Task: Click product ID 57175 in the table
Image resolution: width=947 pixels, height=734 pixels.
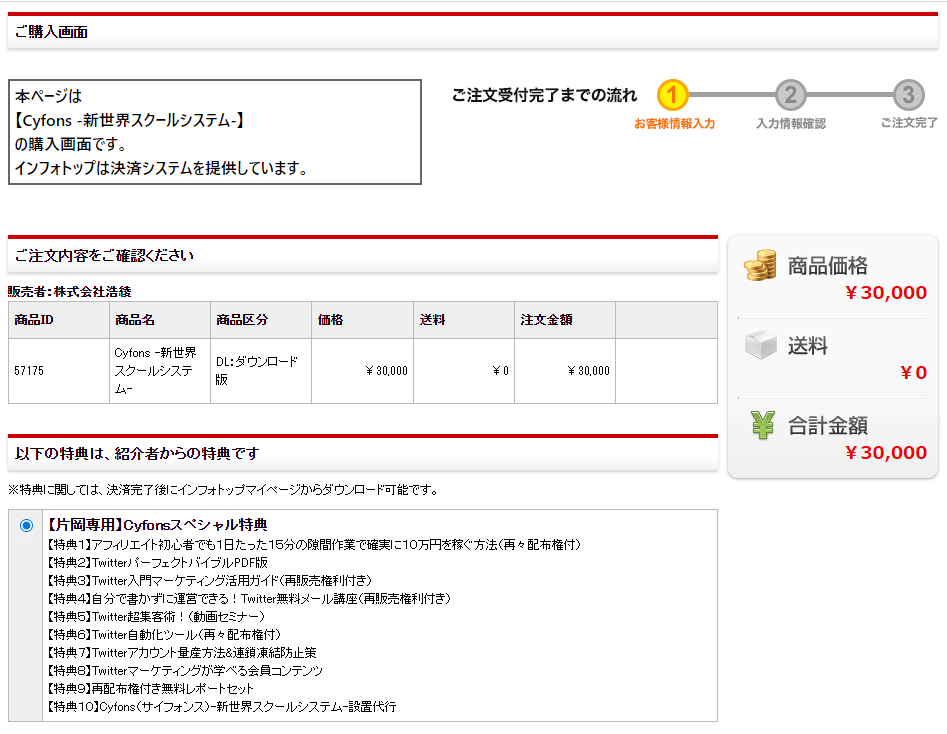Action: (29, 371)
